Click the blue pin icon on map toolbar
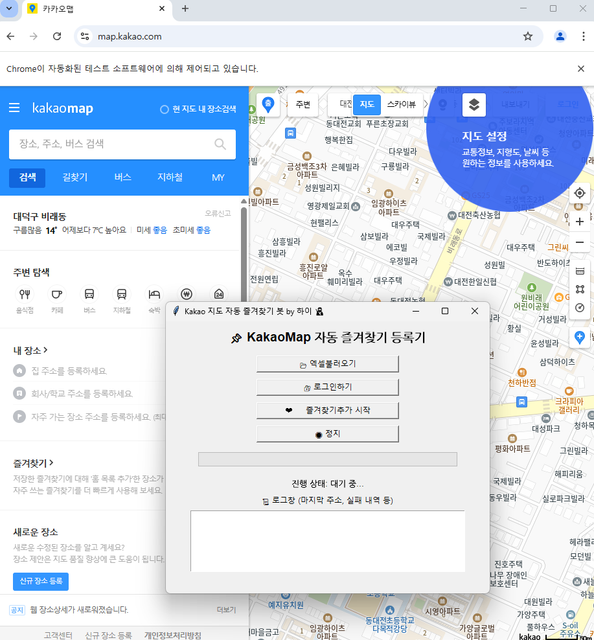 pos(268,105)
